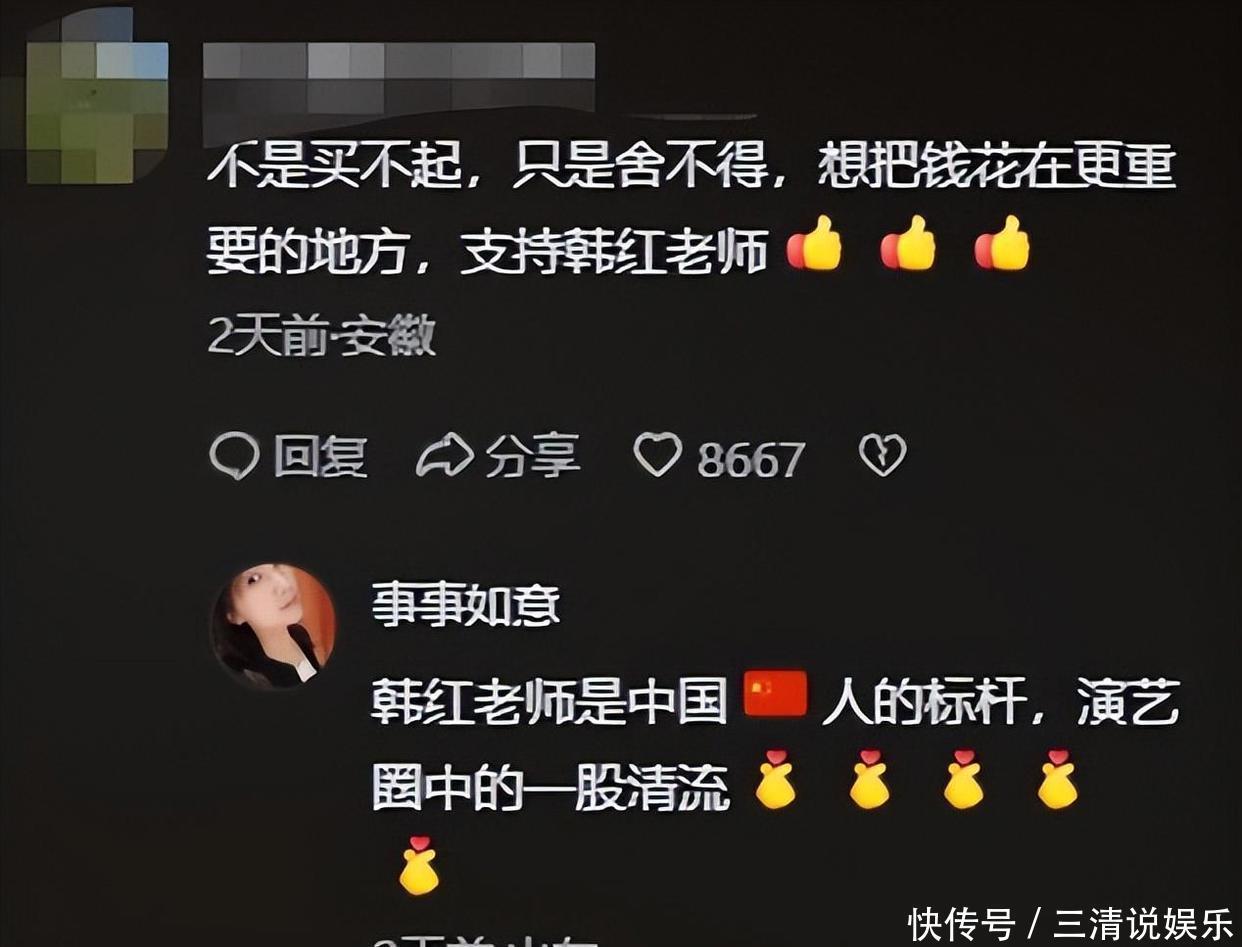Click the first money bag emoji after 清流

(x=775, y=779)
